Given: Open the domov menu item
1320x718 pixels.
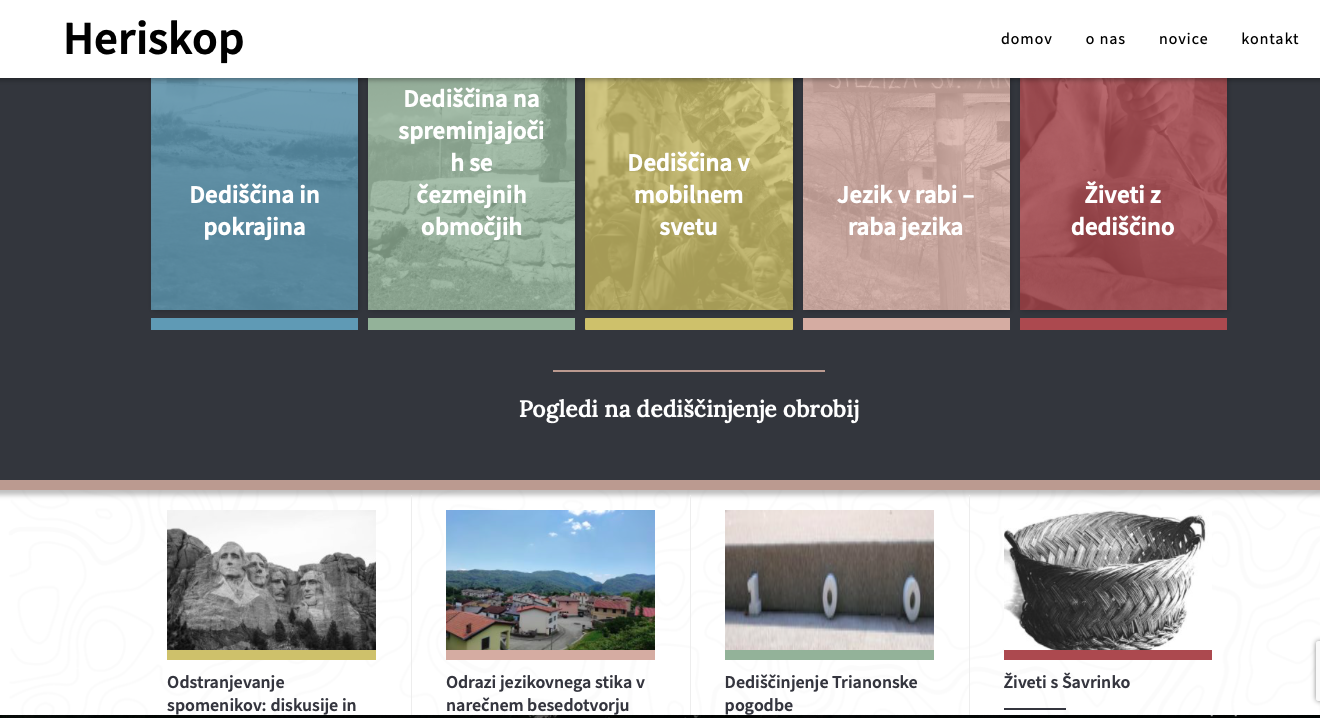Looking at the screenshot, I should tap(1026, 39).
